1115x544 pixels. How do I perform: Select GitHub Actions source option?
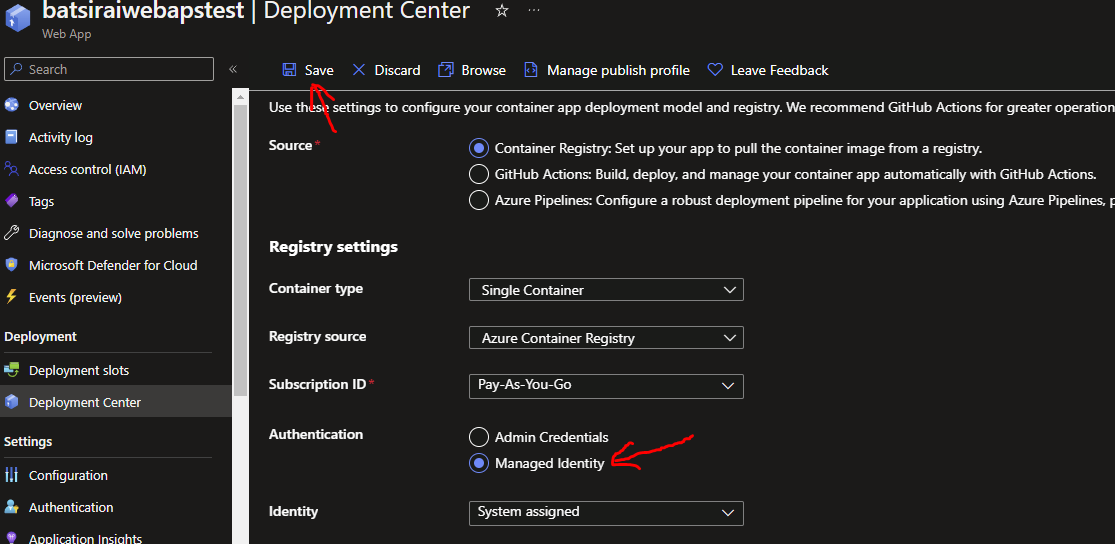479,174
